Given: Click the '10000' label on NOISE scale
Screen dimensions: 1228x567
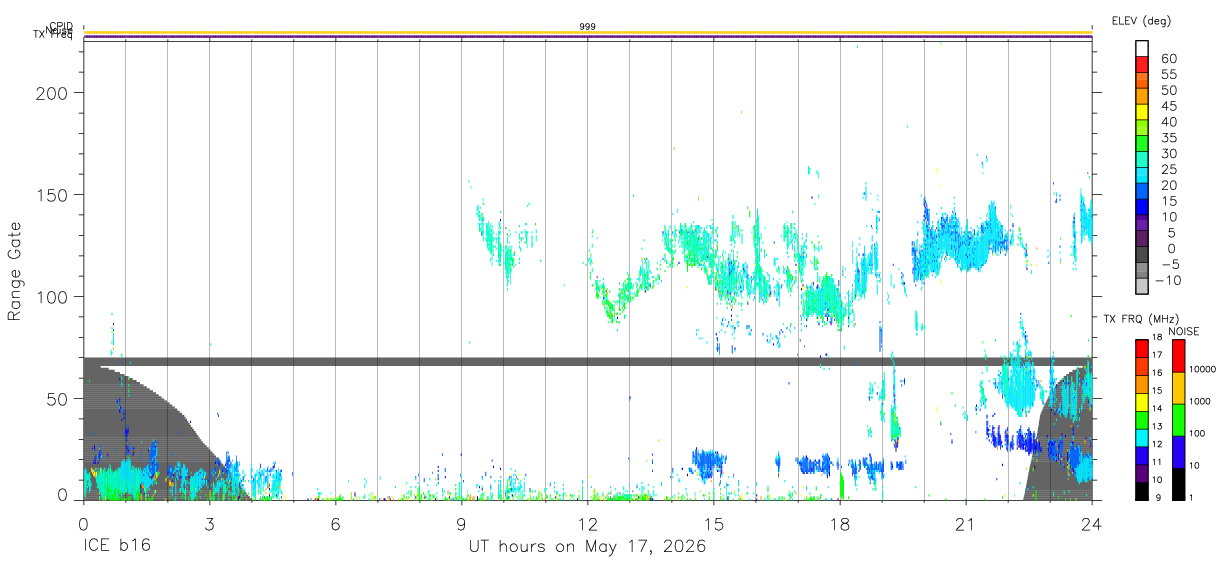Looking at the screenshot, I should click(1205, 369).
